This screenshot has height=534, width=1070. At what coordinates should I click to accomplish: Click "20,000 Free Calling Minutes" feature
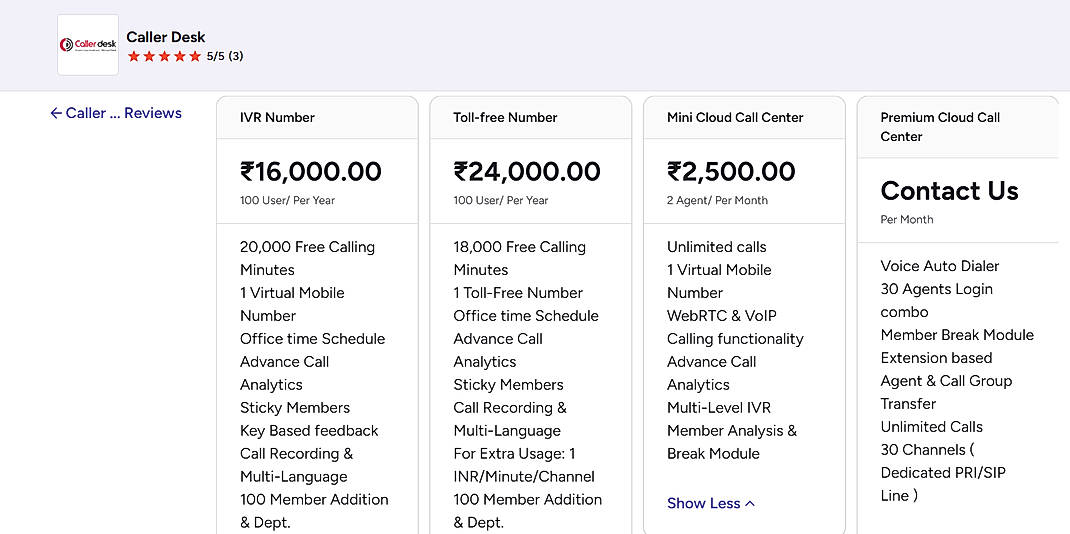tap(308, 258)
